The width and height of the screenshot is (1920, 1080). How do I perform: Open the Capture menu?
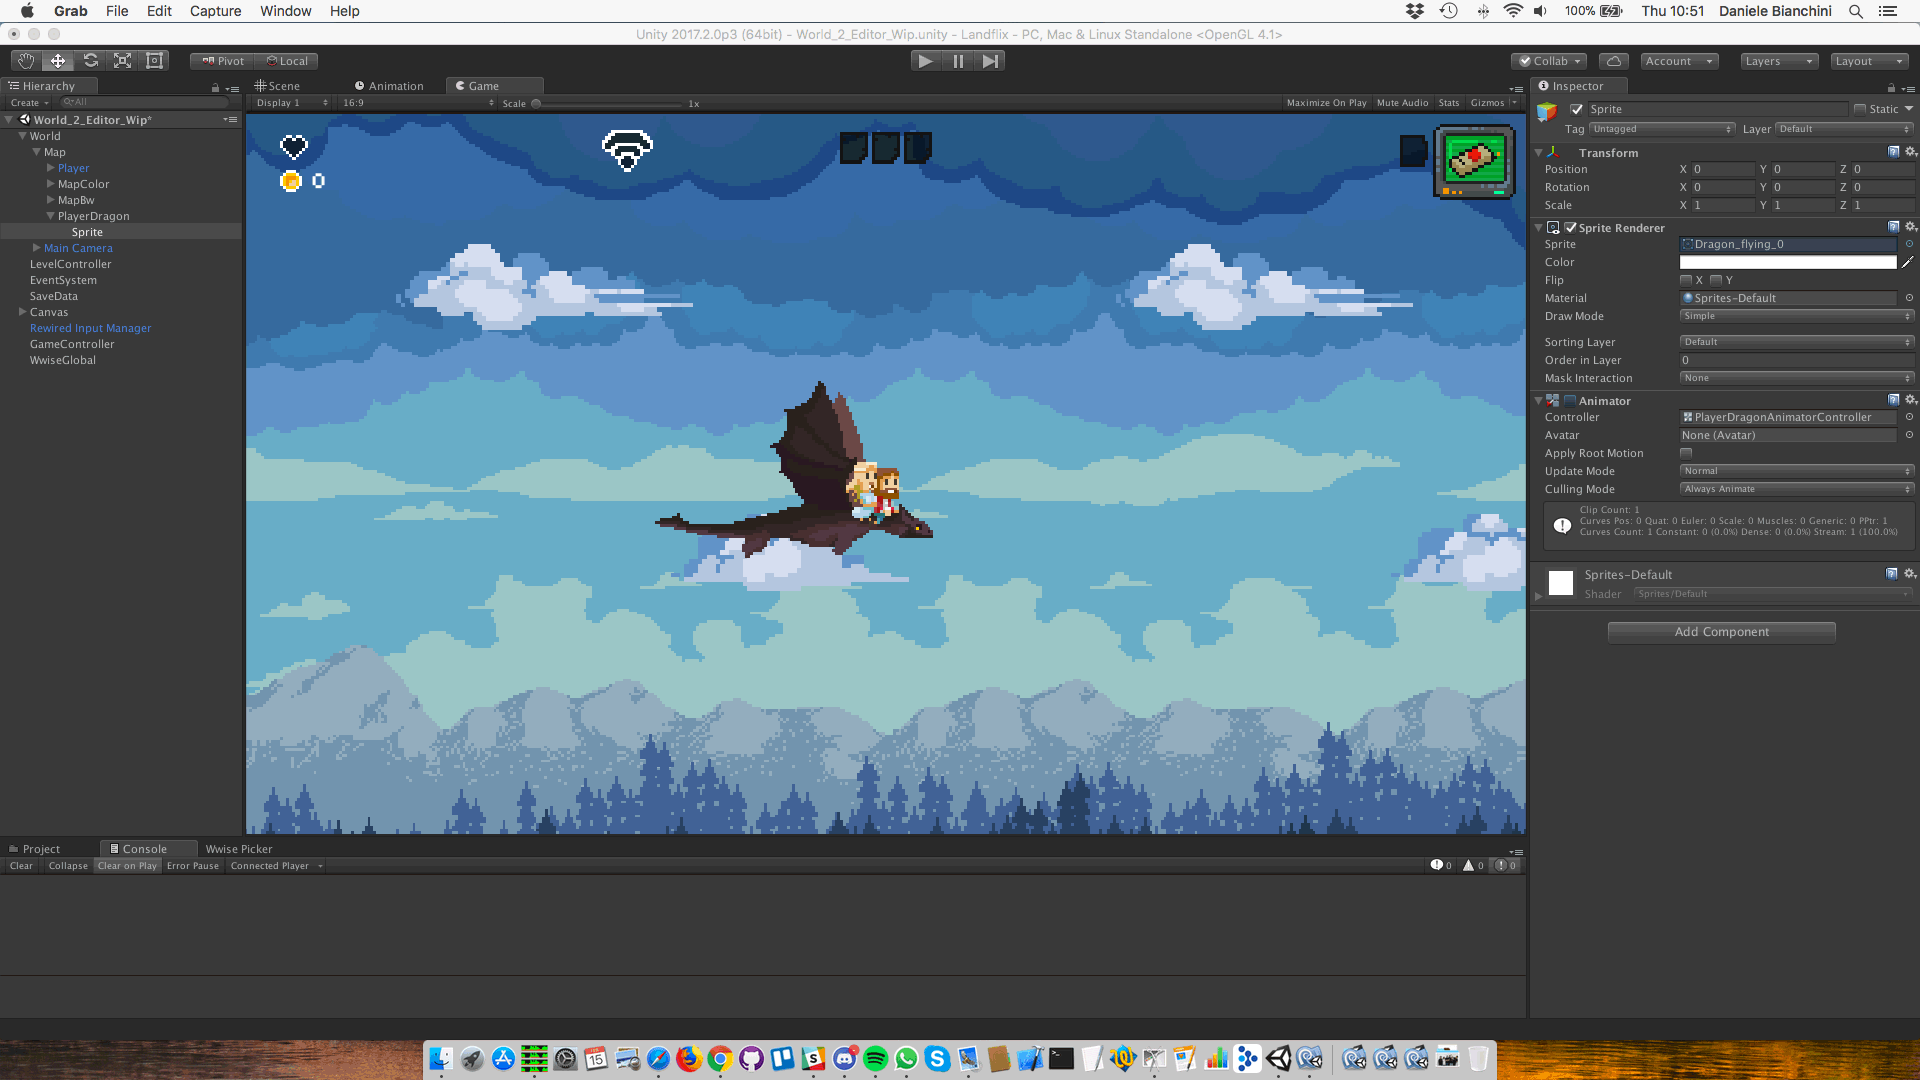click(x=216, y=11)
